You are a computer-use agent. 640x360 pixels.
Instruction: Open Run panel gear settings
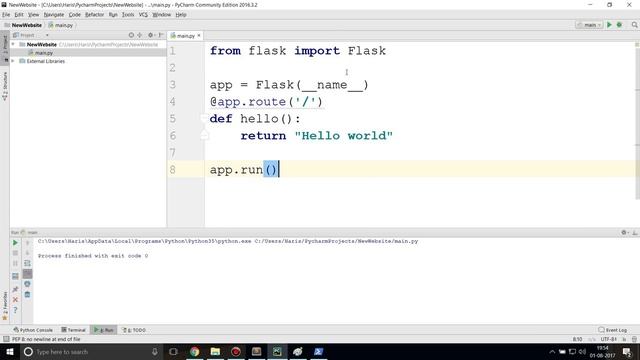(624, 232)
